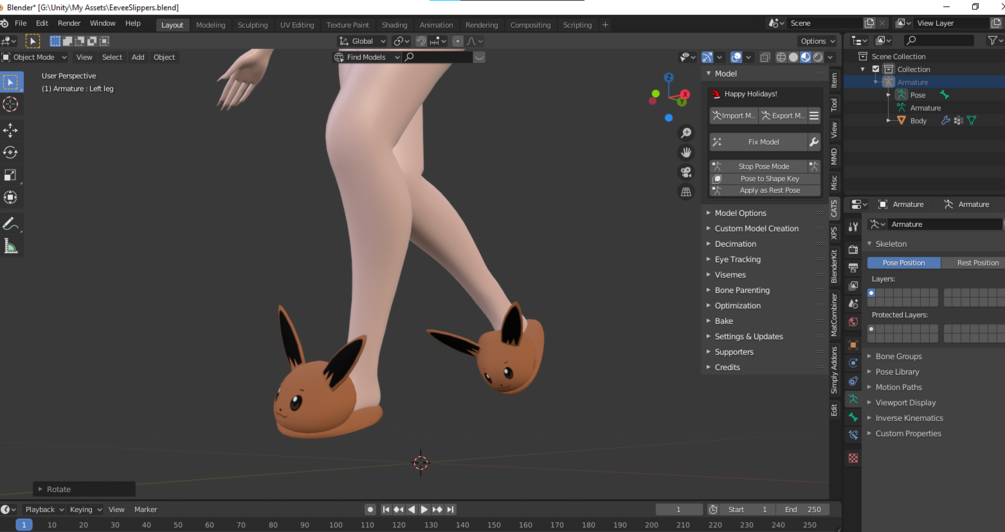Activate the Cursor tool
The height and width of the screenshot is (532, 1005).
tap(11, 104)
